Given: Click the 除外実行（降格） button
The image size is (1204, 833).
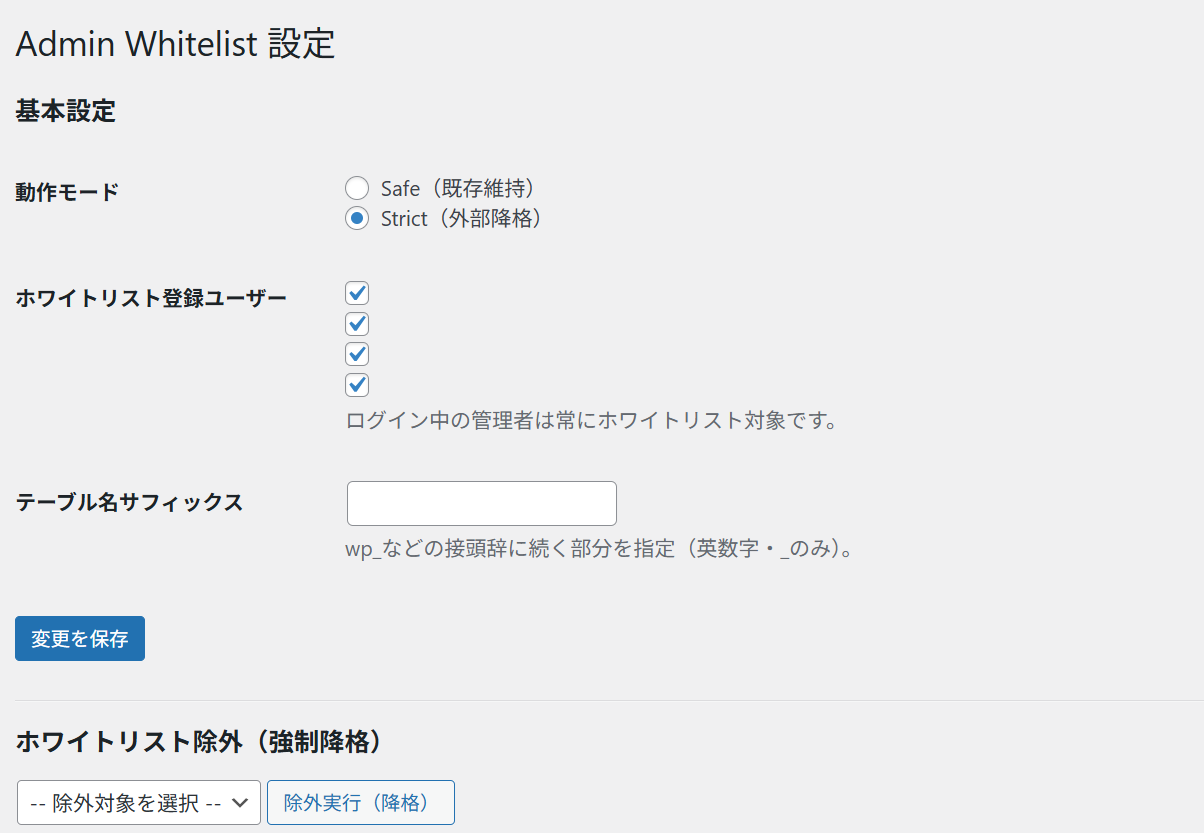Looking at the screenshot, I should (360, 802).
